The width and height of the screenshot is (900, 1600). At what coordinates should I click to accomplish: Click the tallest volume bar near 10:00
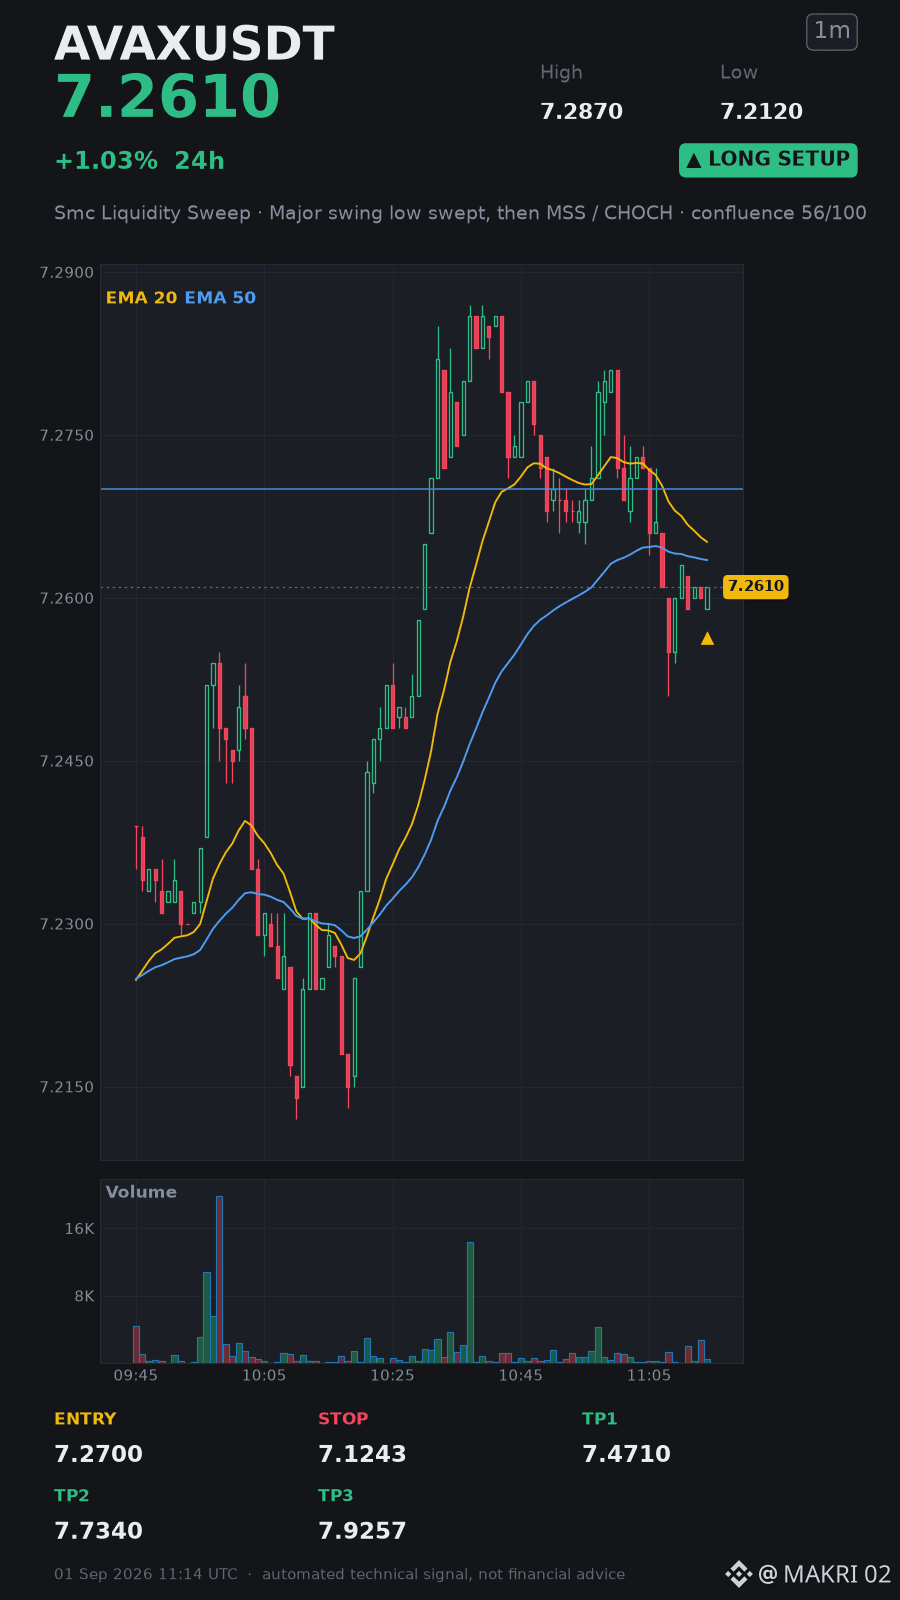click(219, 1279)
